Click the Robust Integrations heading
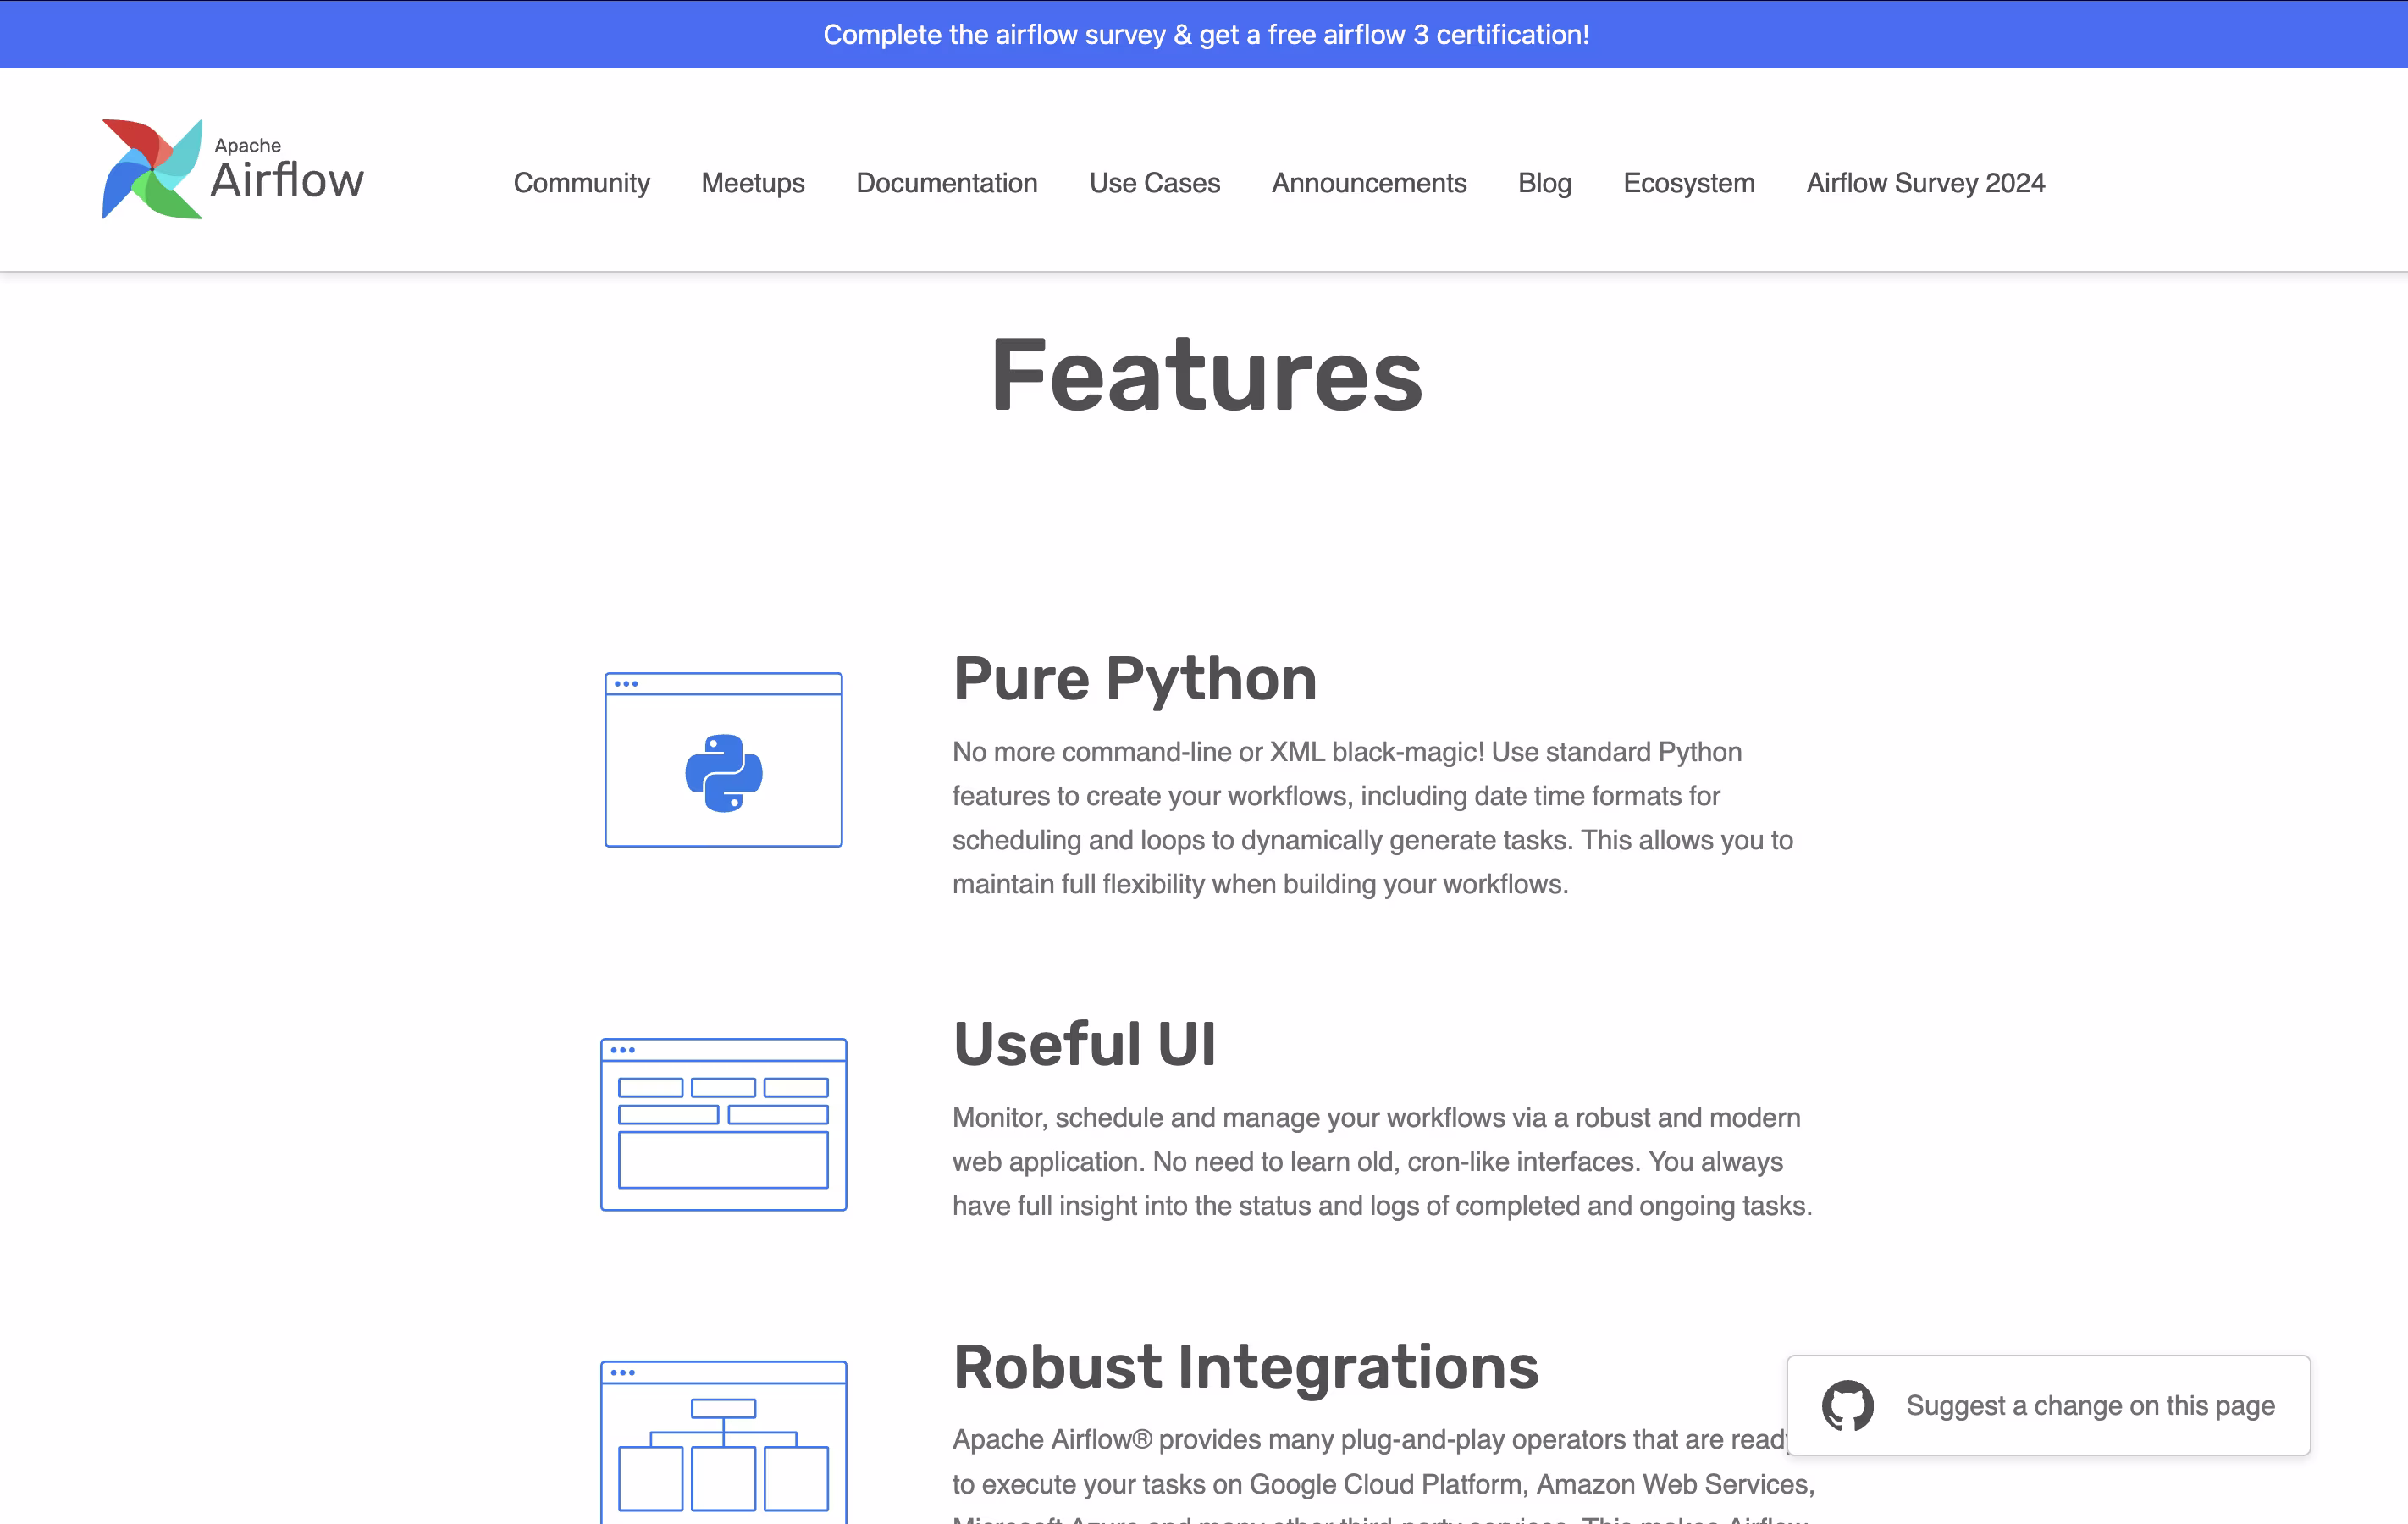This screenshot has width=2408, height=1524. (1245, 1367)
